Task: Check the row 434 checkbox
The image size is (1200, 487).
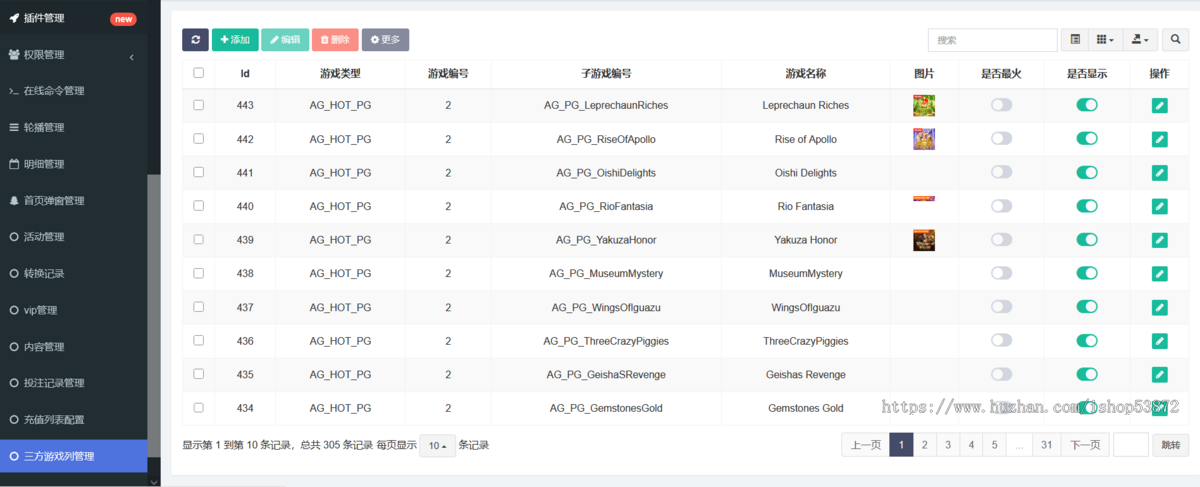Action: point(198,408)
